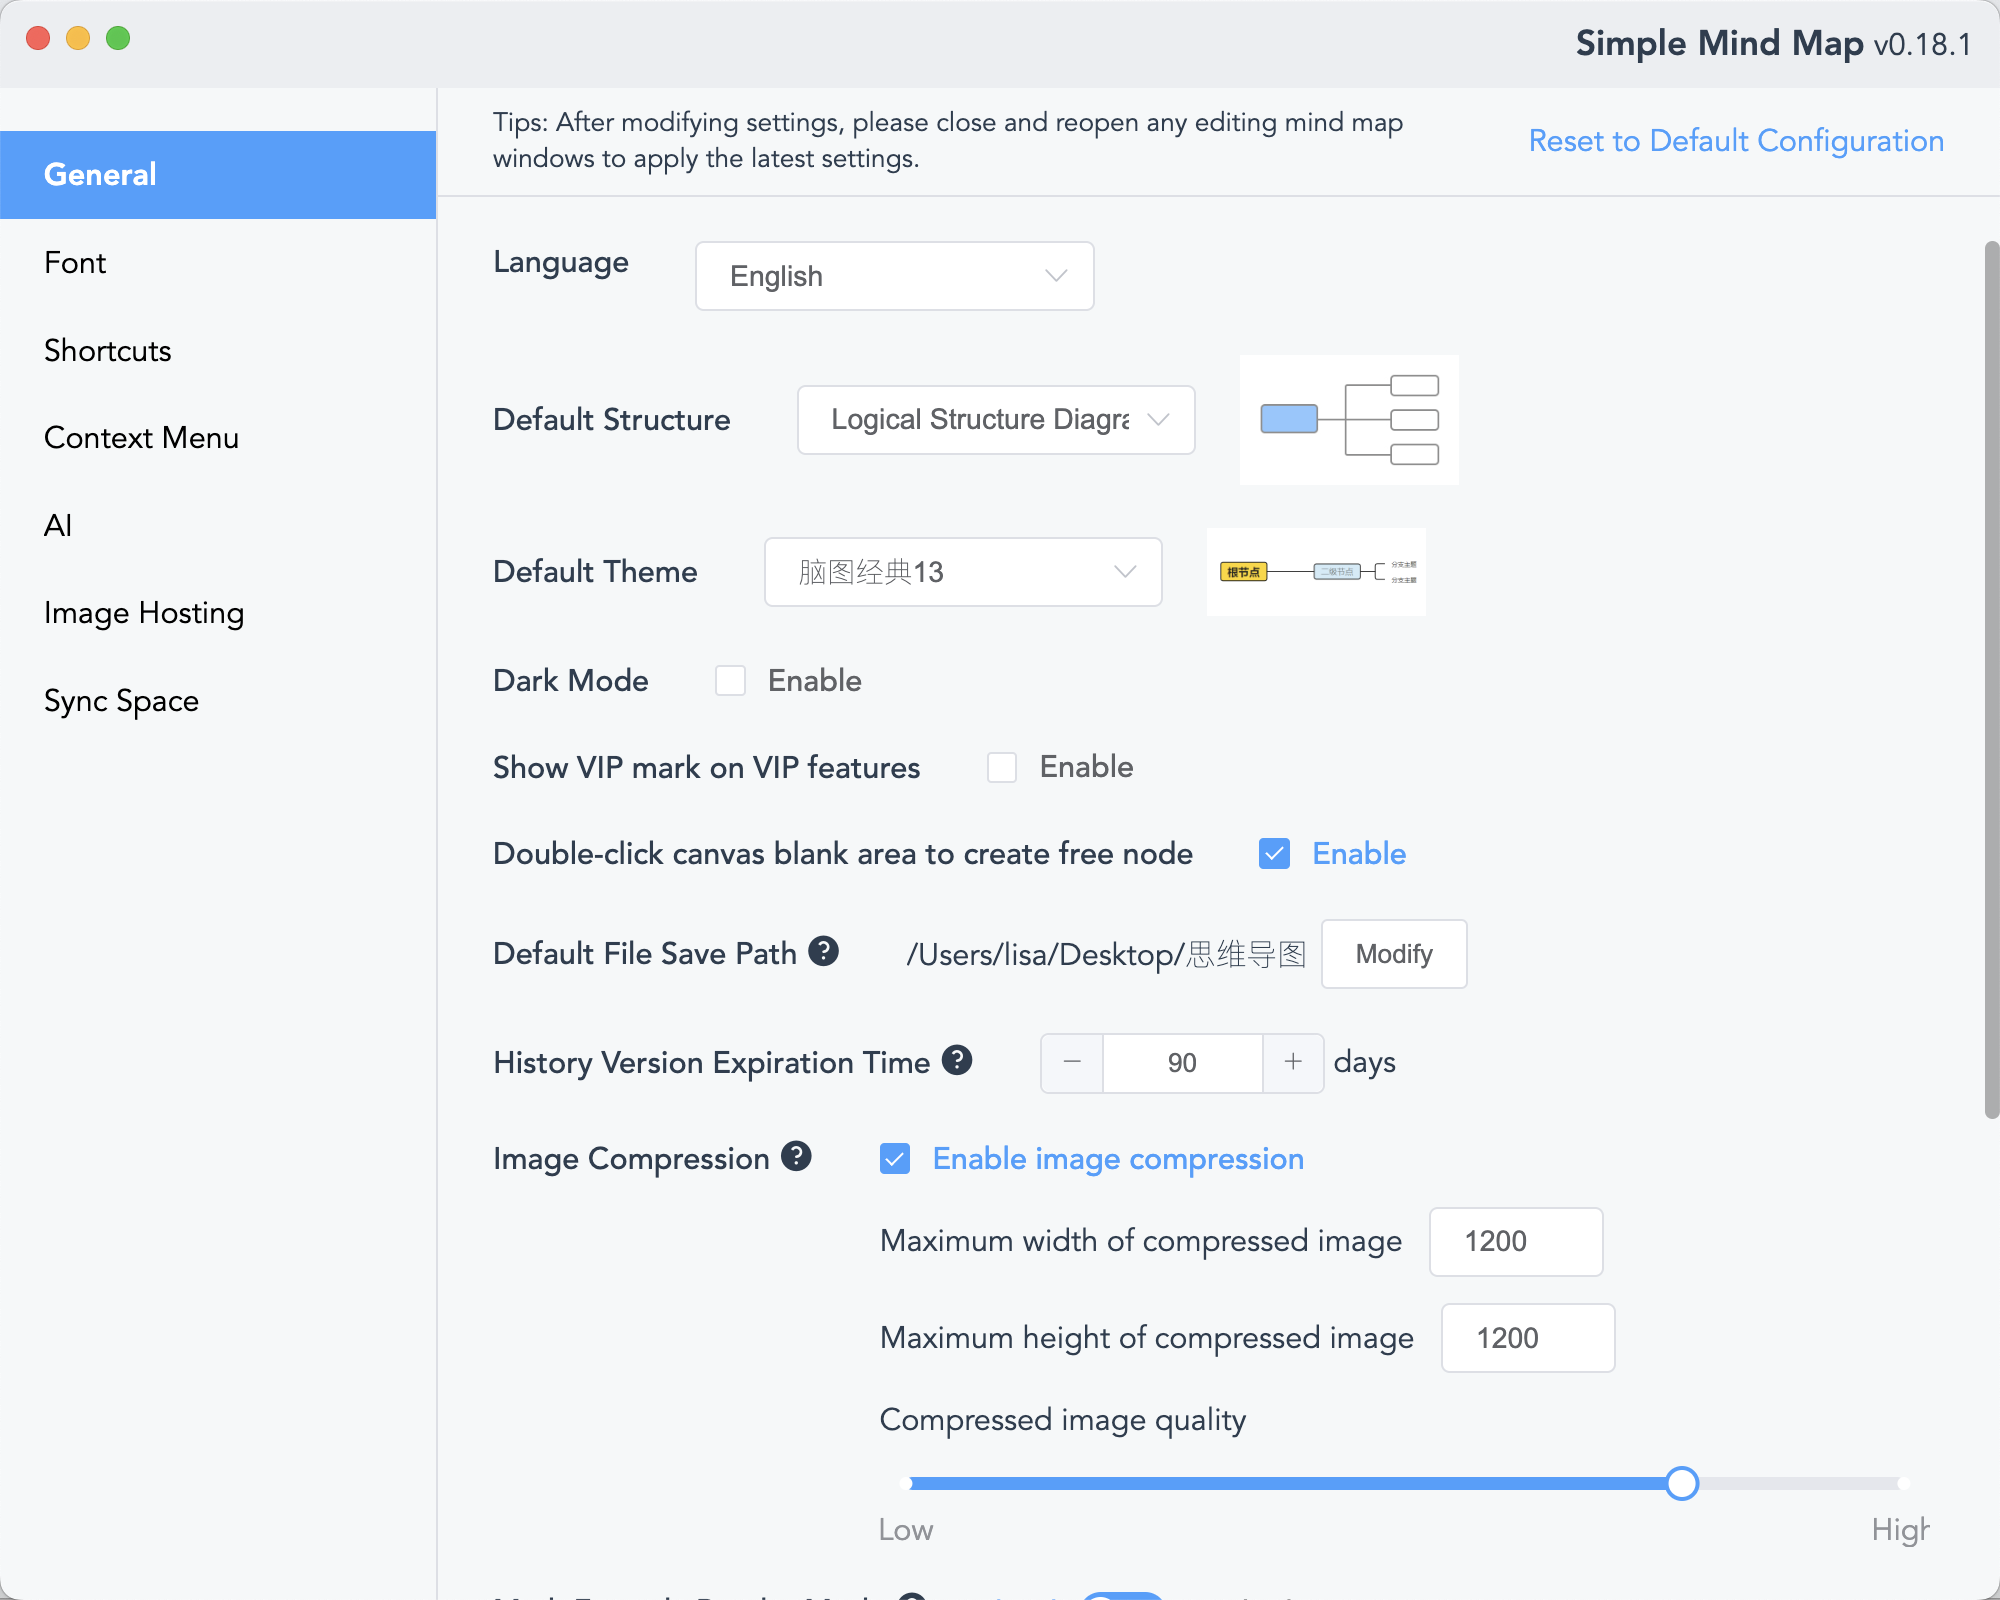Click the compressed image quality slider handle
Image resolution: width=2000 pixels, height=1600 pixels.
[x=1682, y=1484]
